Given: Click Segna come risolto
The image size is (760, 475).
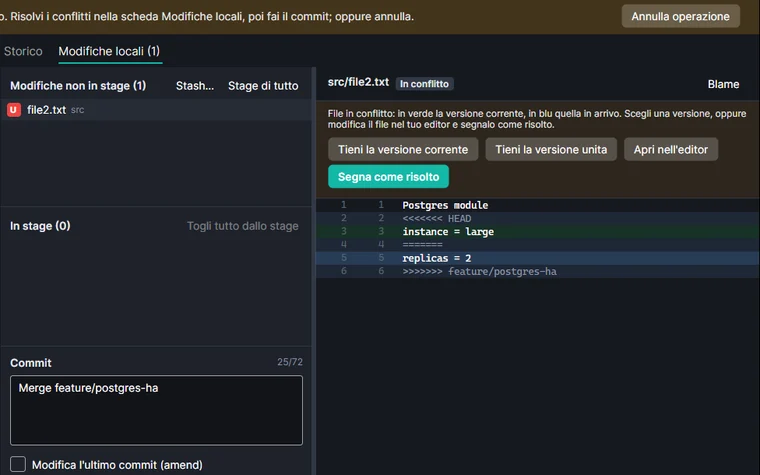Looking at the screenshot, I should (x=388, y=176).
